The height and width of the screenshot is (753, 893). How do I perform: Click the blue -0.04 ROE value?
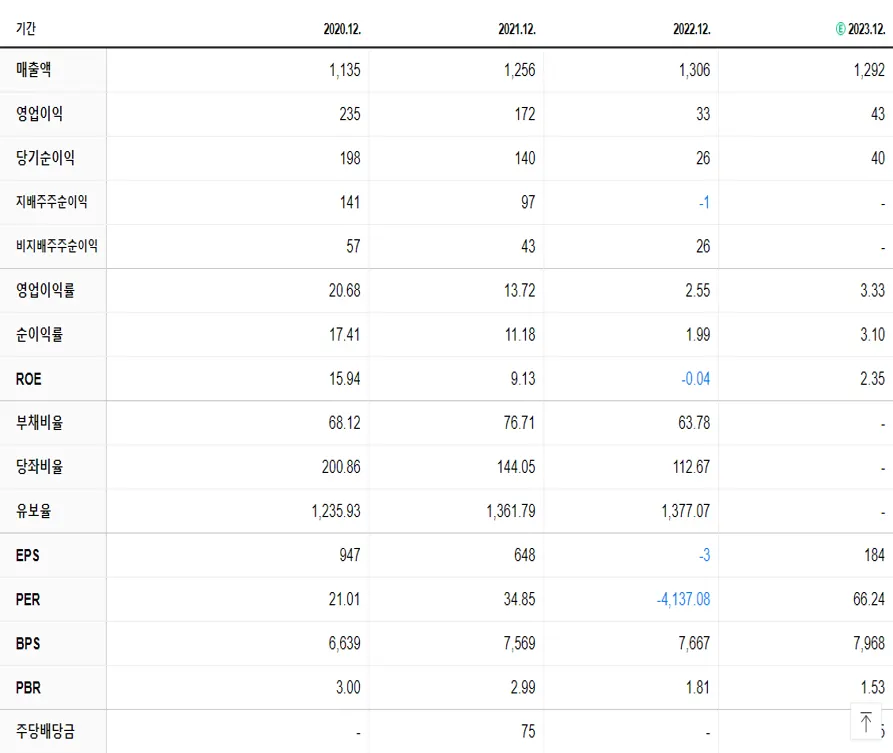point(695,379)
